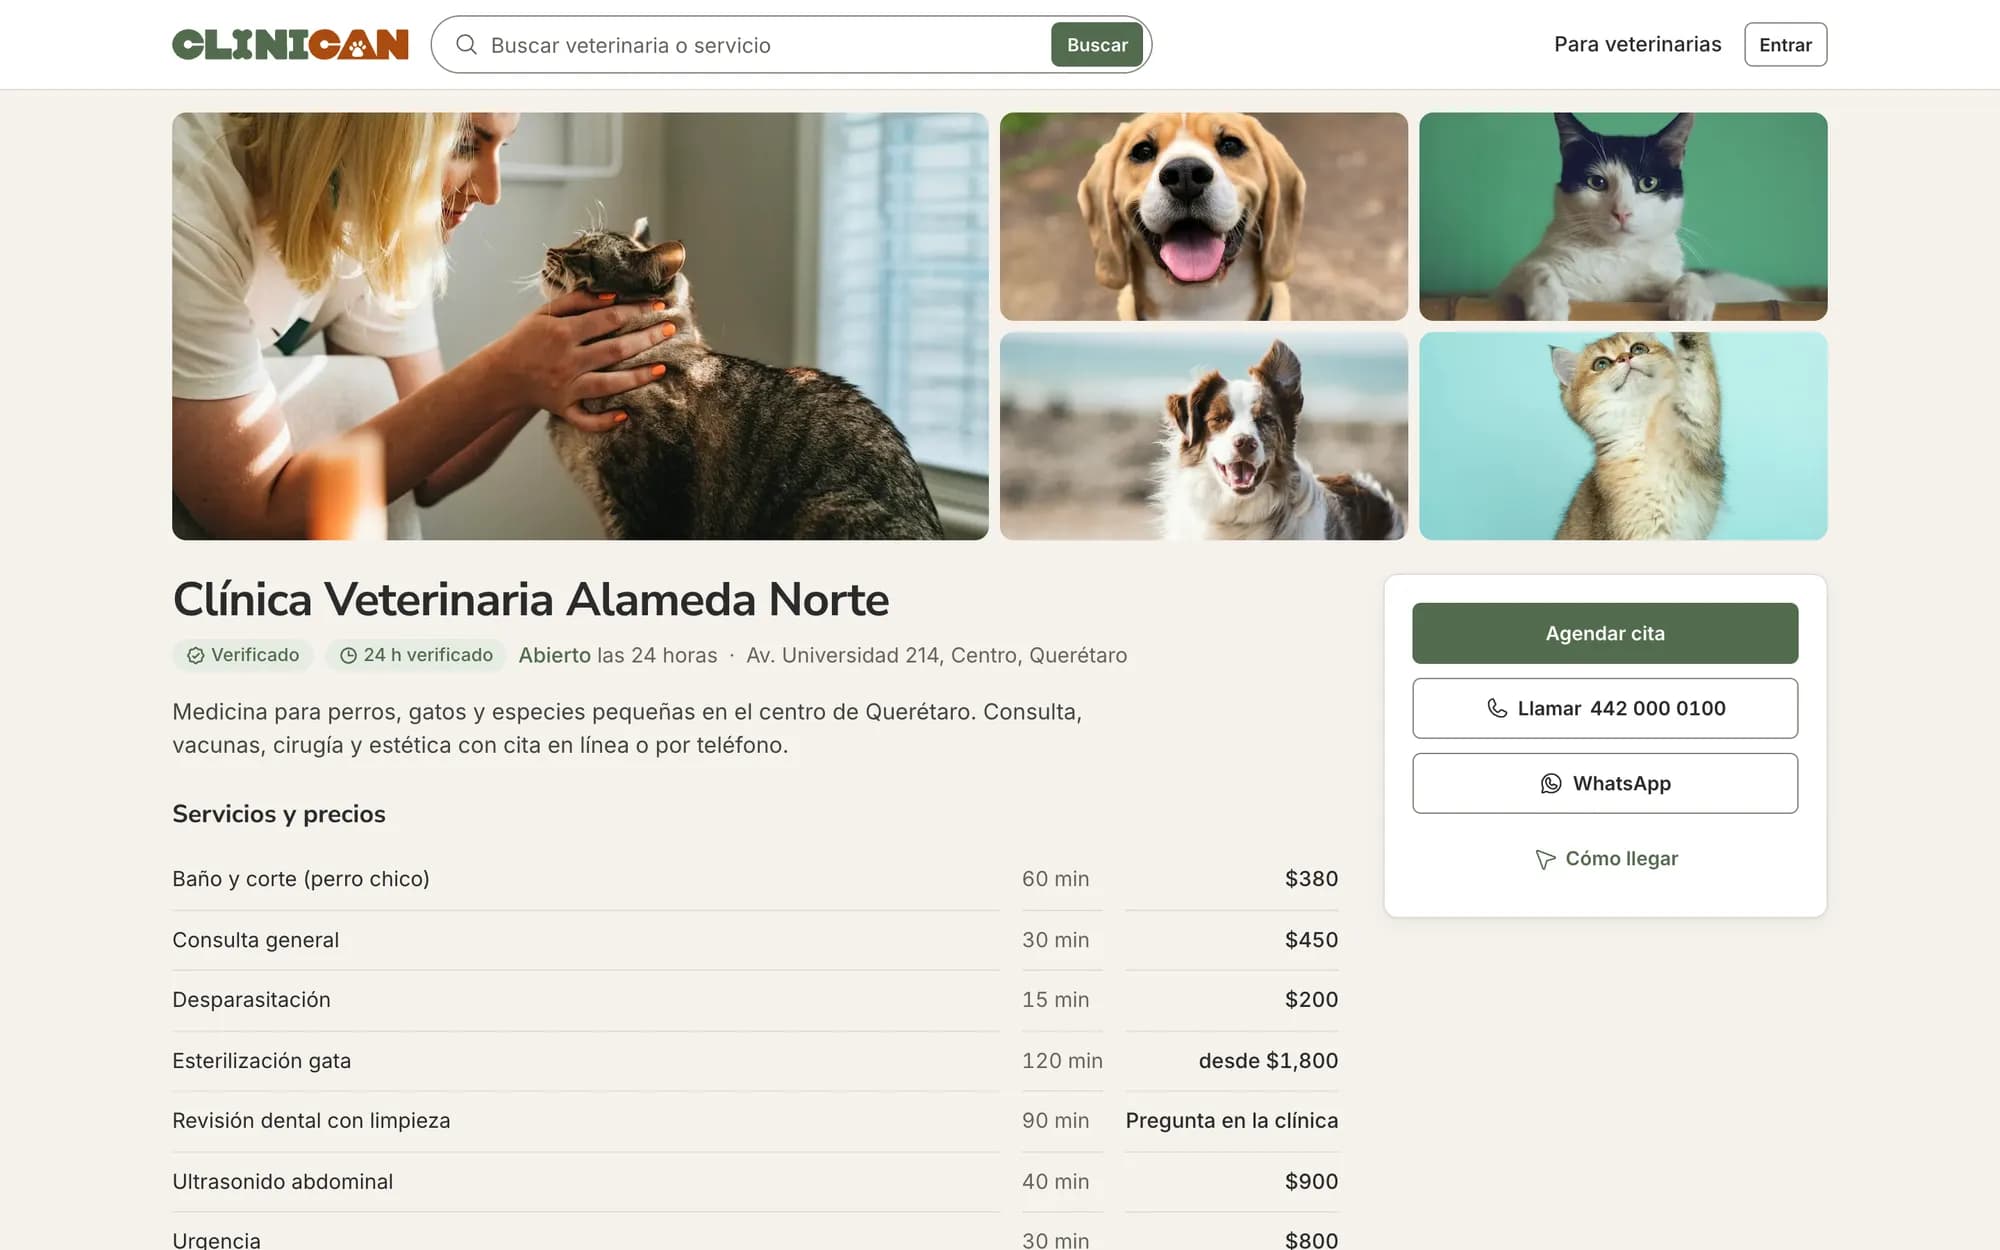
Task: Click the 60 min duration
Action: [1055, 879]
